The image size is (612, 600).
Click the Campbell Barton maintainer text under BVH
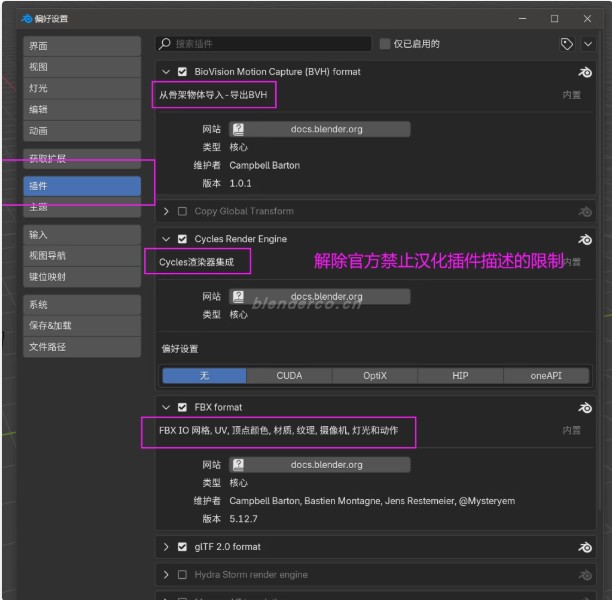(265, 166)
